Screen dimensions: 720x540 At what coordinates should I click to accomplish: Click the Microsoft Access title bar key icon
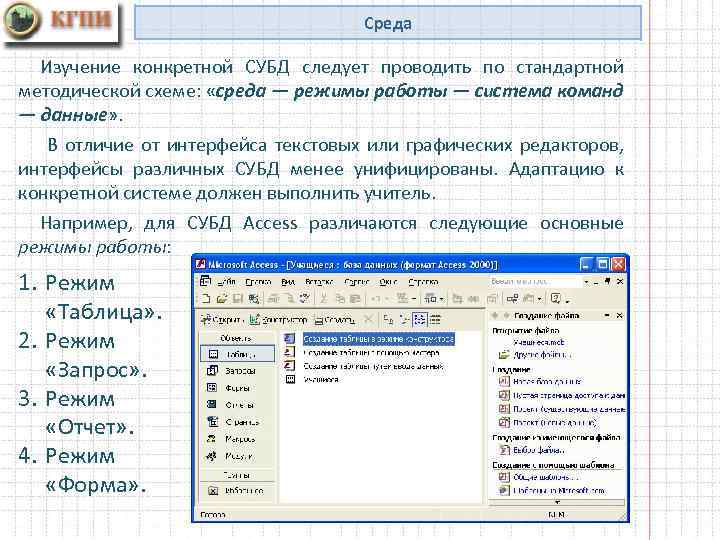point(200,264)
